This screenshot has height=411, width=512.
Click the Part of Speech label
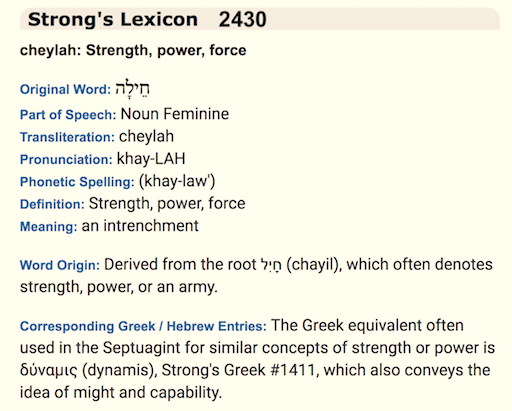(x=68, y=115)
